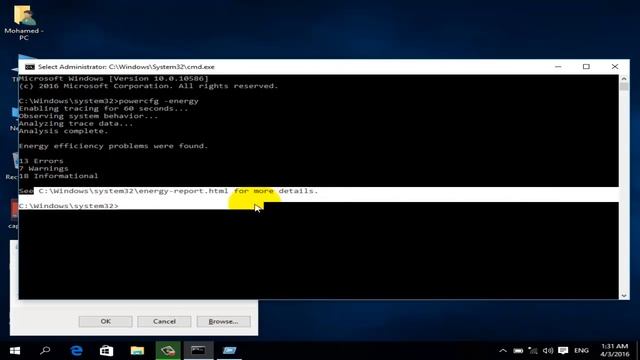Viewport: 640px width, 360px height.
Task: Click the '13 Errors' line
Action: [41, 161]
